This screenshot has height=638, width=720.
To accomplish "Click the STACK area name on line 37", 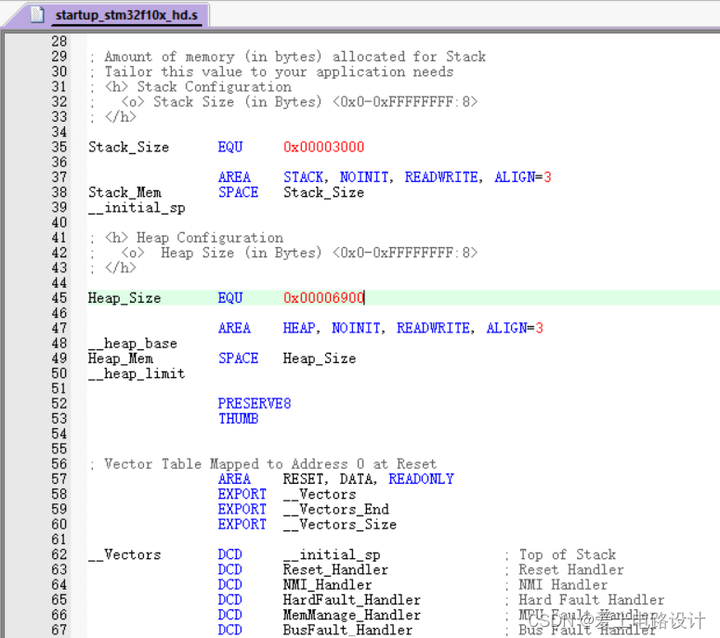I will 304,177.
